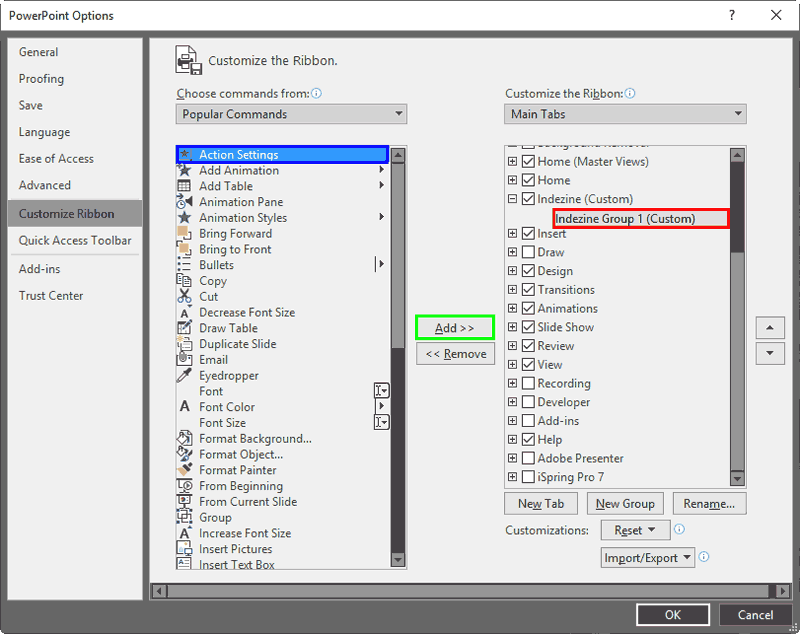The height and width of the screenshot is (634, 800).
Task: Click Move Up arrow button
Action: (769, 328)
